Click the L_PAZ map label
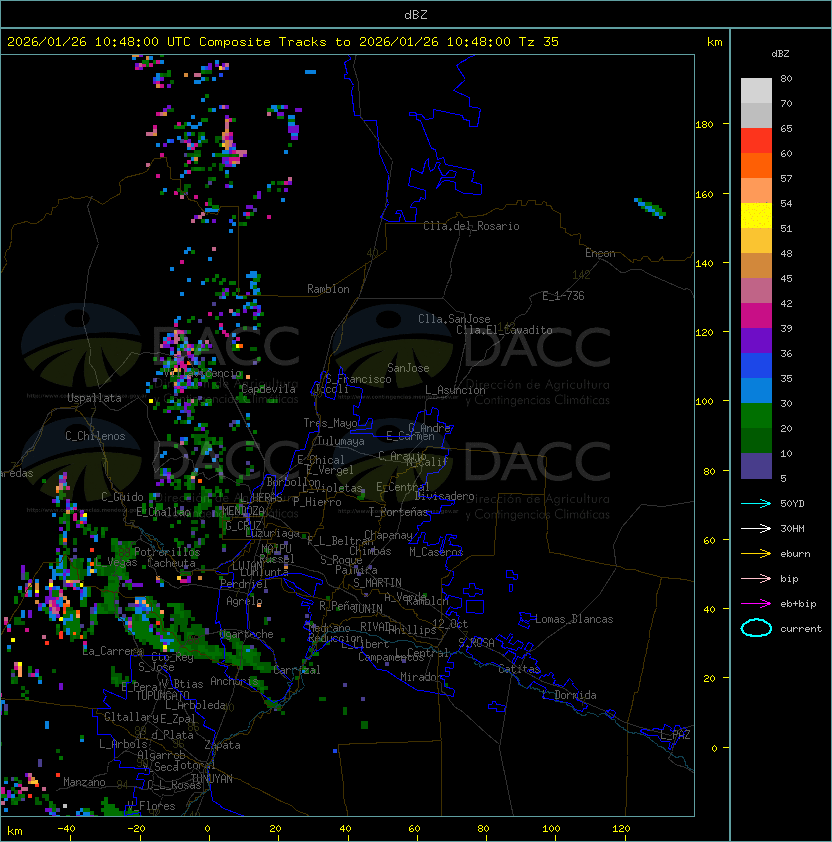 click(x=675, y=735)
